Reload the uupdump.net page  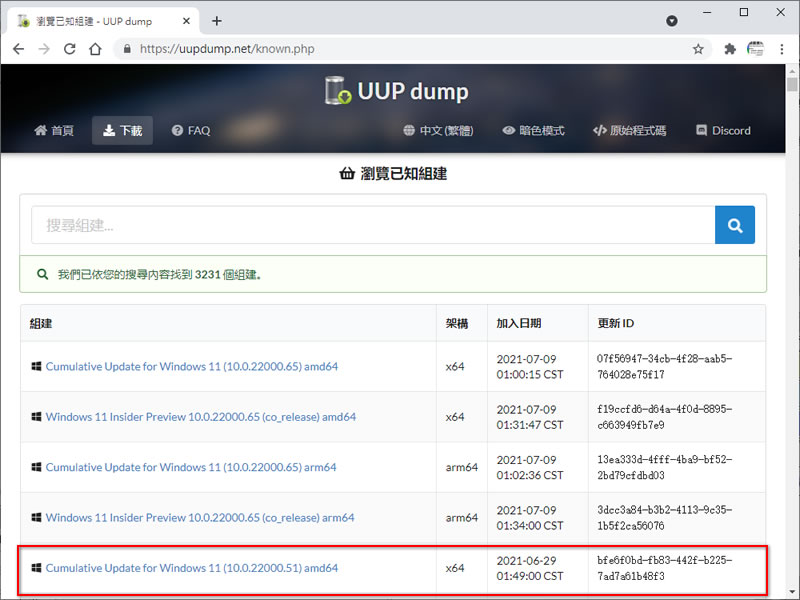[x=69, y=49]
